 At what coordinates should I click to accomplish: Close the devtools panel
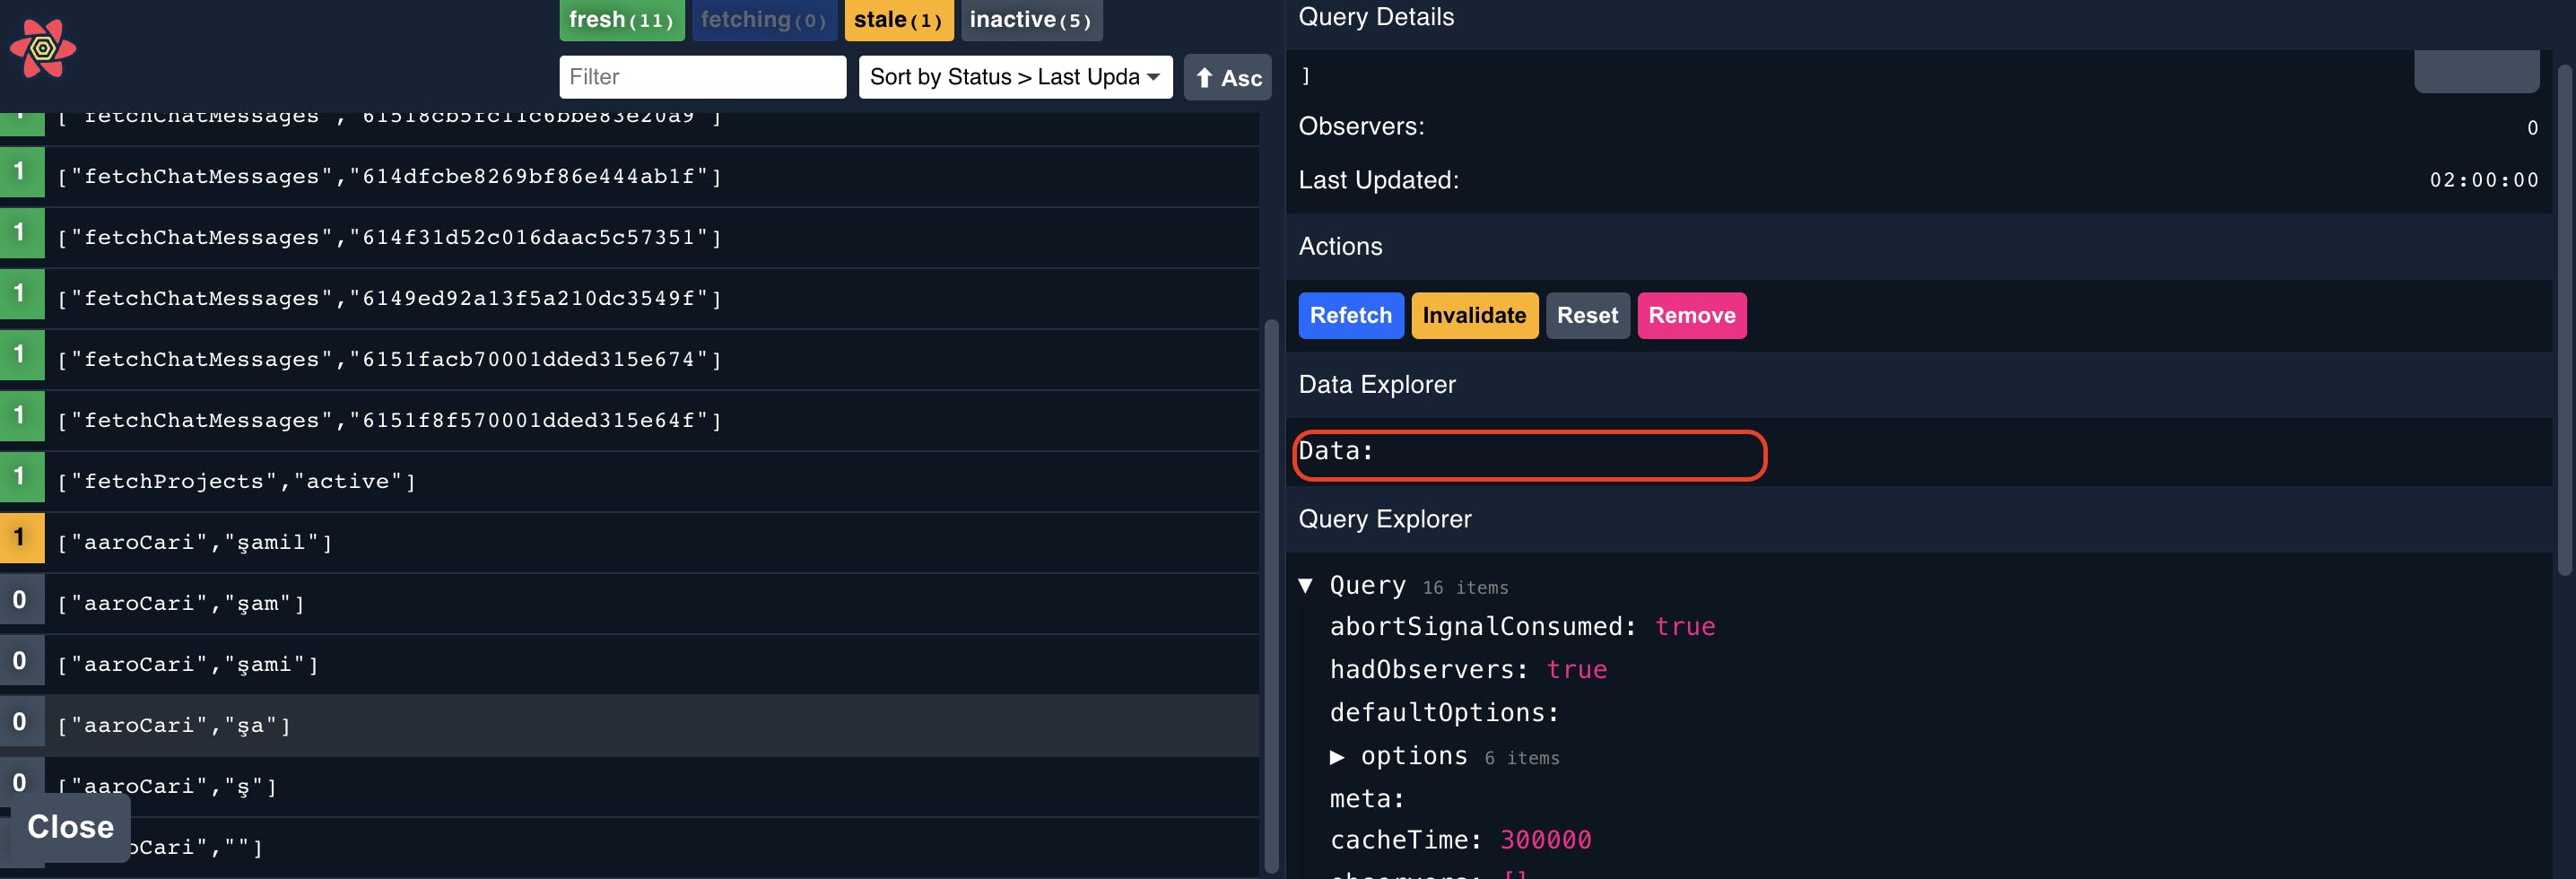coord(70,827)
